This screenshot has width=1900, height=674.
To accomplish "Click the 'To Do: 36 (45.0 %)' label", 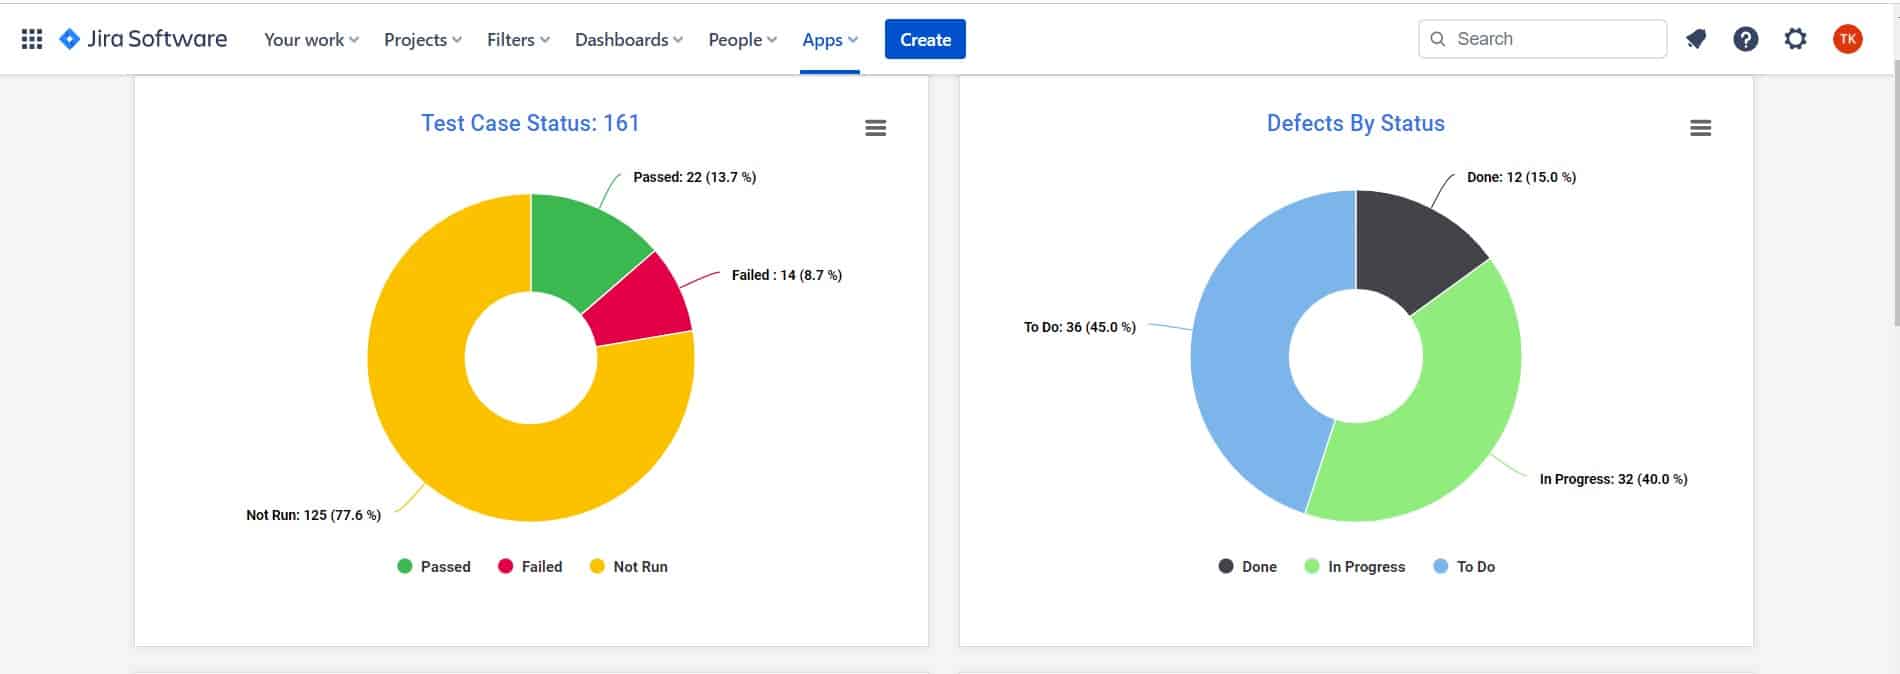I will coord(1080,327).
